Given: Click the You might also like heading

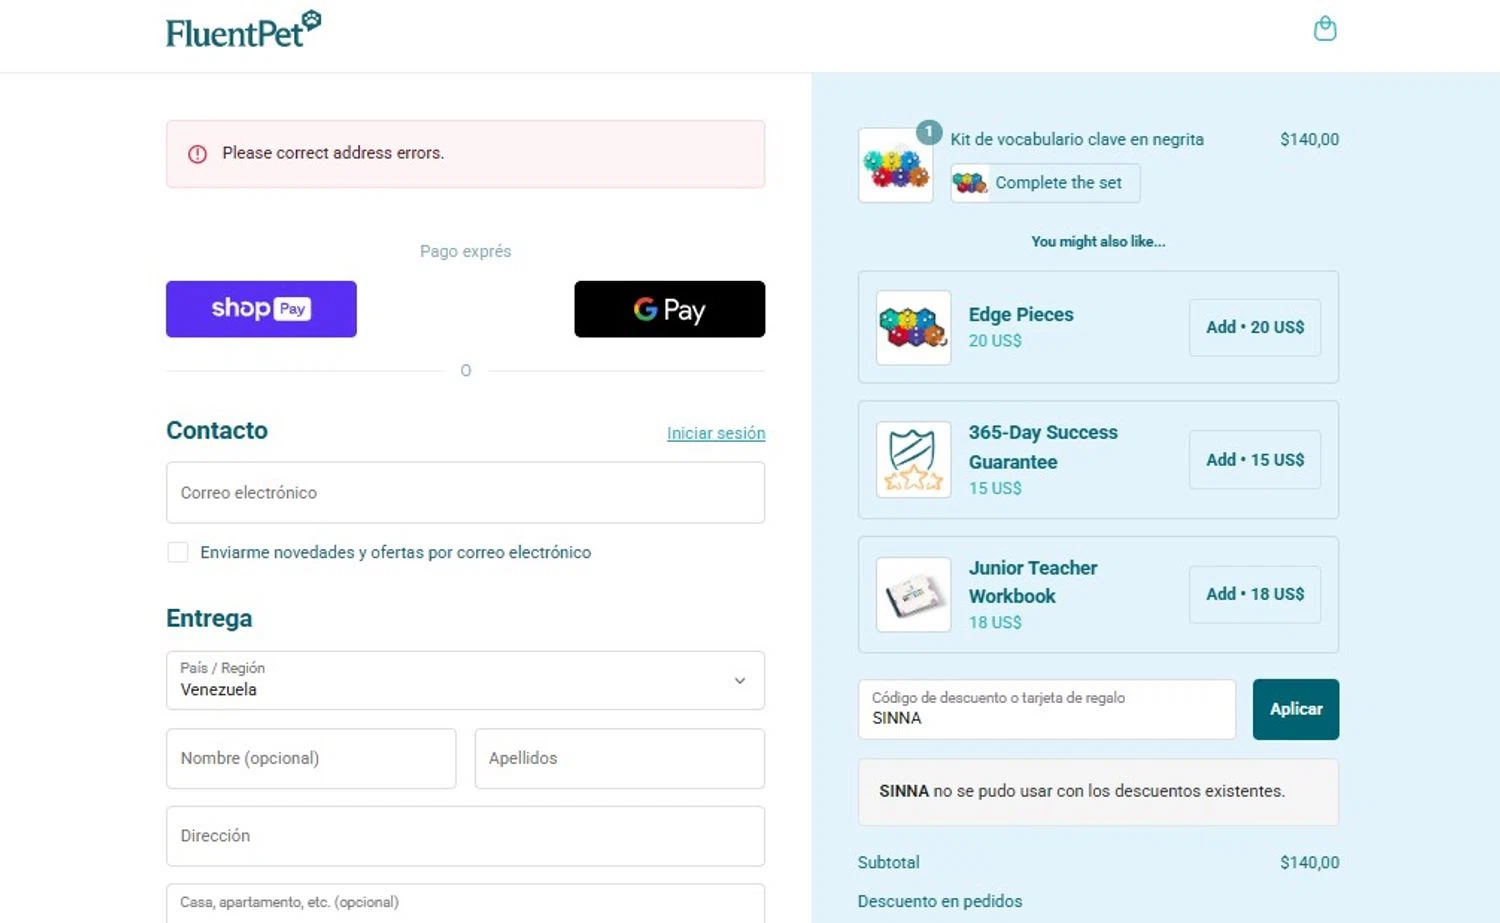Looking at the screenshot, I should click(1098, 241).
